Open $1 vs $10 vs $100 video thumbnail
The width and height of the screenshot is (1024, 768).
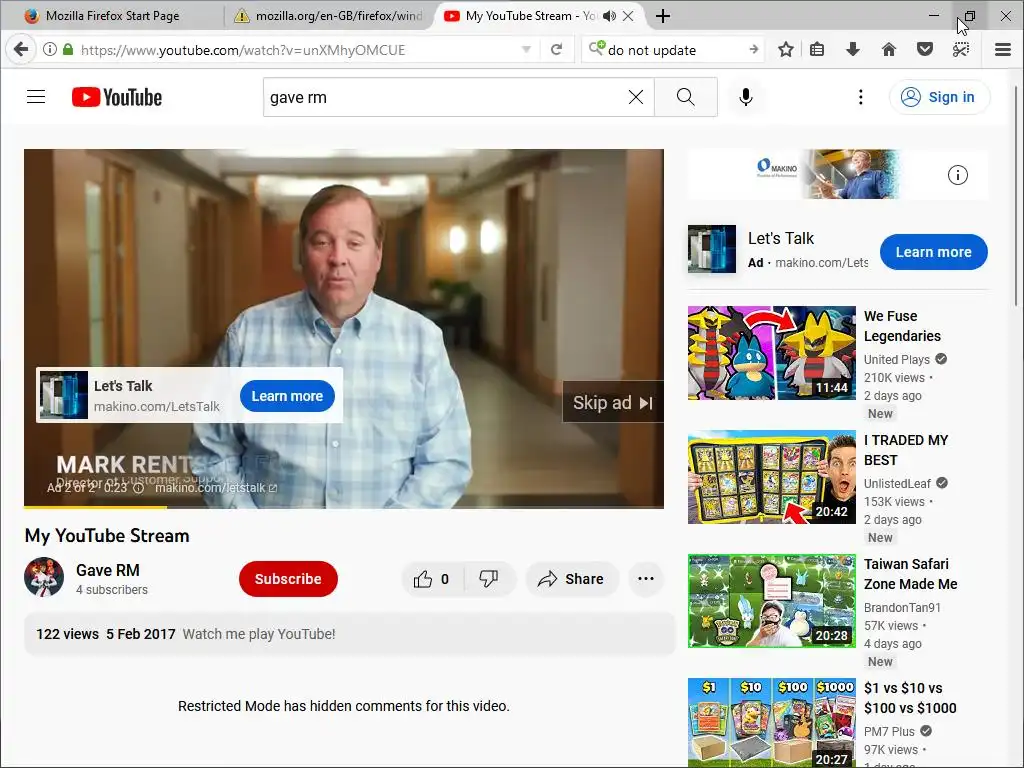pos(771,723)
